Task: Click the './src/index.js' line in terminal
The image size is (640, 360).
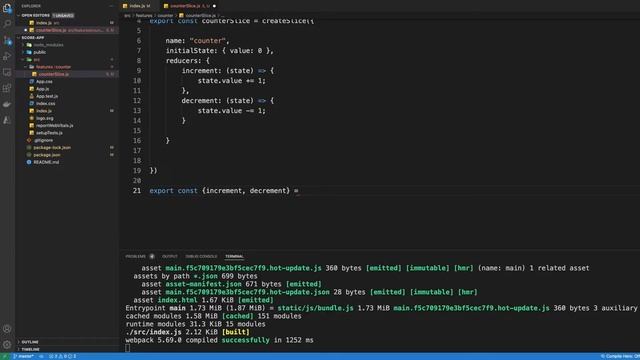Action: [187, 332]
